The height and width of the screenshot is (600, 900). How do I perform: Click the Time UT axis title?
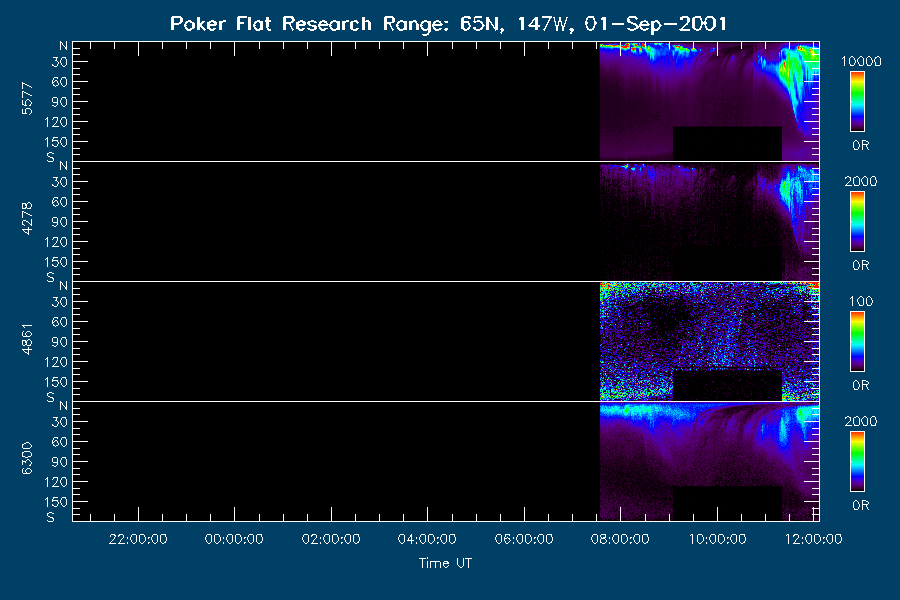click(445, 563)
